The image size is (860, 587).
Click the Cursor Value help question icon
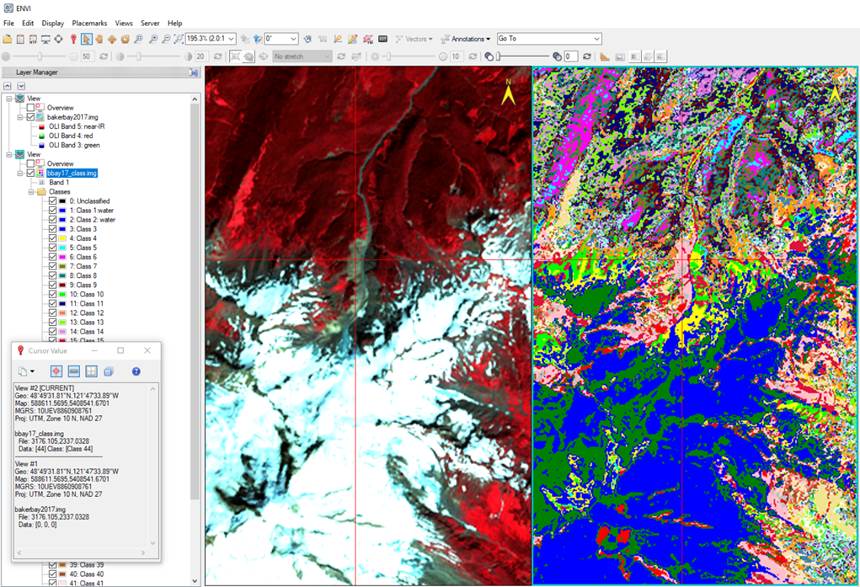[x=136, y=371]
